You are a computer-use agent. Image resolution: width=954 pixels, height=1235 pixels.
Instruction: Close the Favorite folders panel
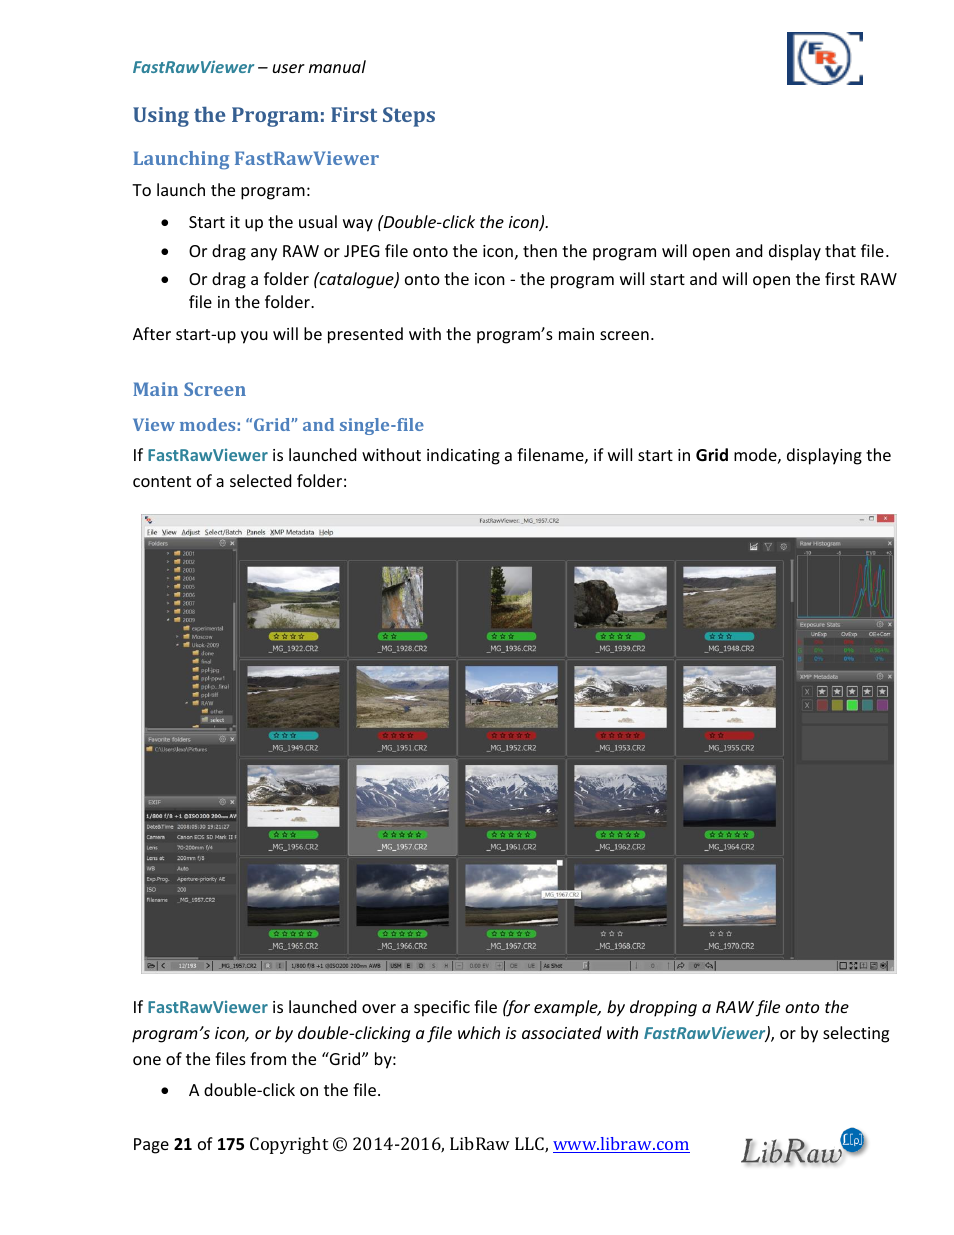(x=232, y=739)
